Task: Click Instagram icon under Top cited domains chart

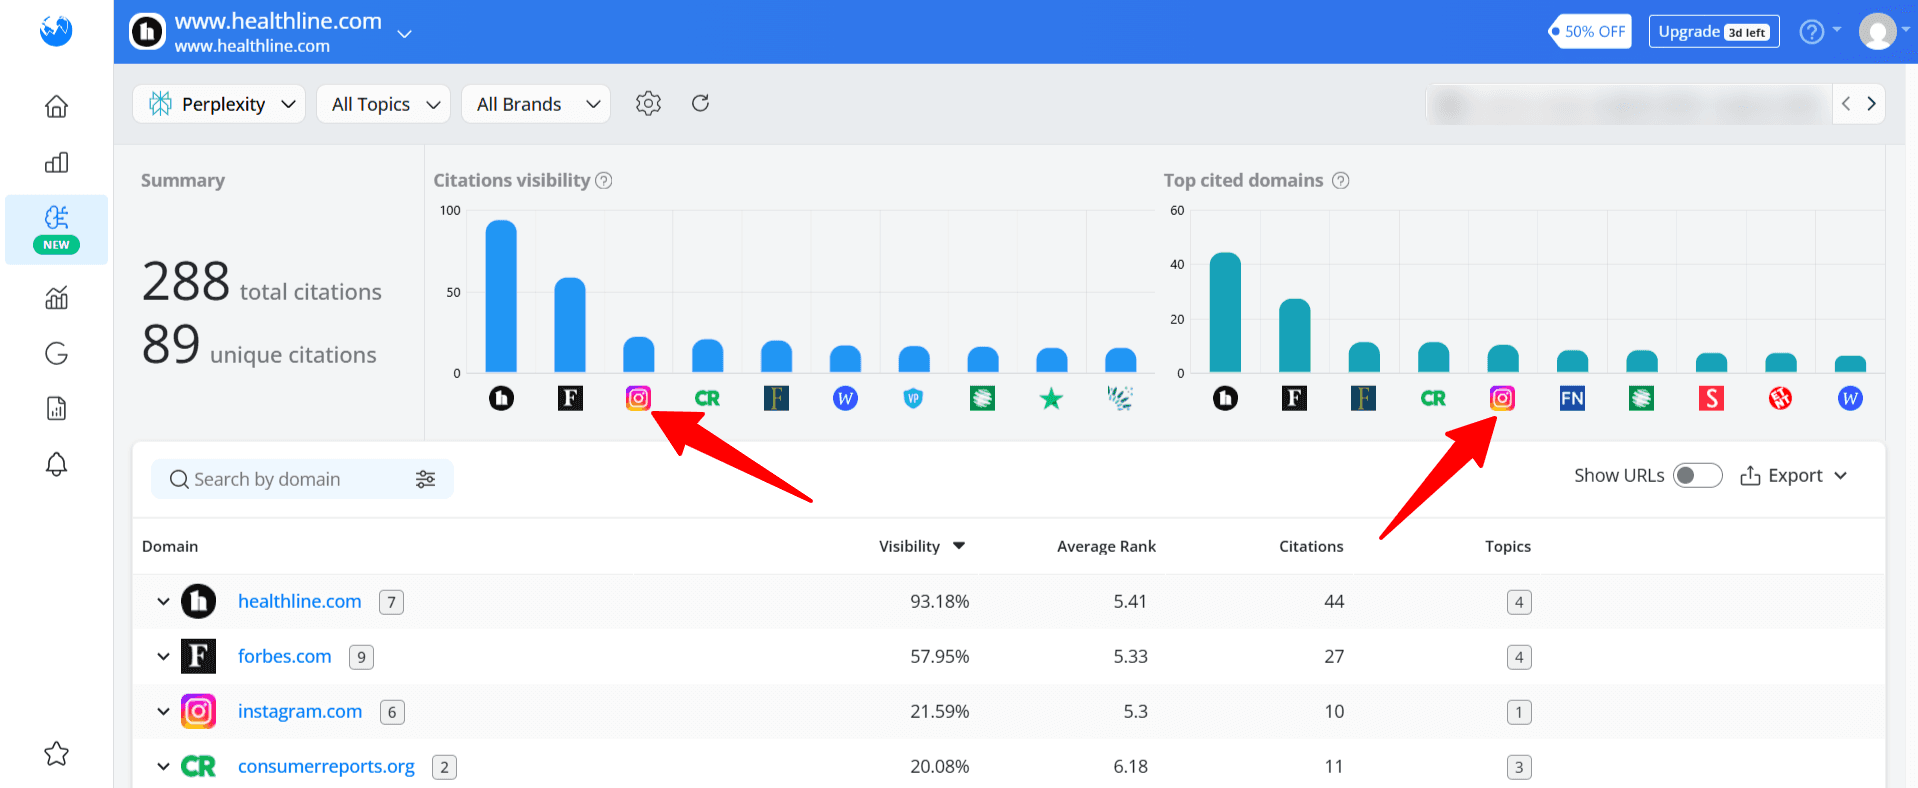Action: click(1502, 398)
